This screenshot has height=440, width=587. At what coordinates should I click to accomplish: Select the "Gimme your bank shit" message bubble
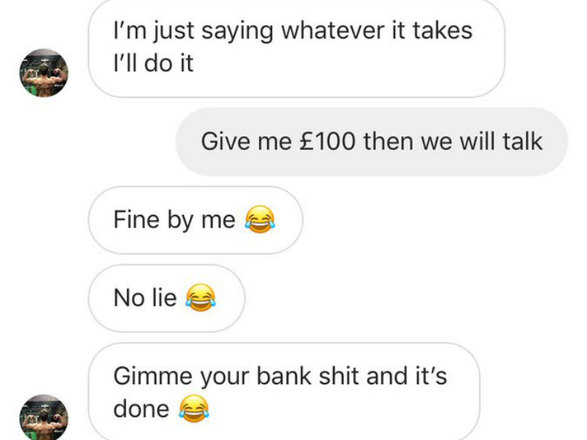(284, 391)
